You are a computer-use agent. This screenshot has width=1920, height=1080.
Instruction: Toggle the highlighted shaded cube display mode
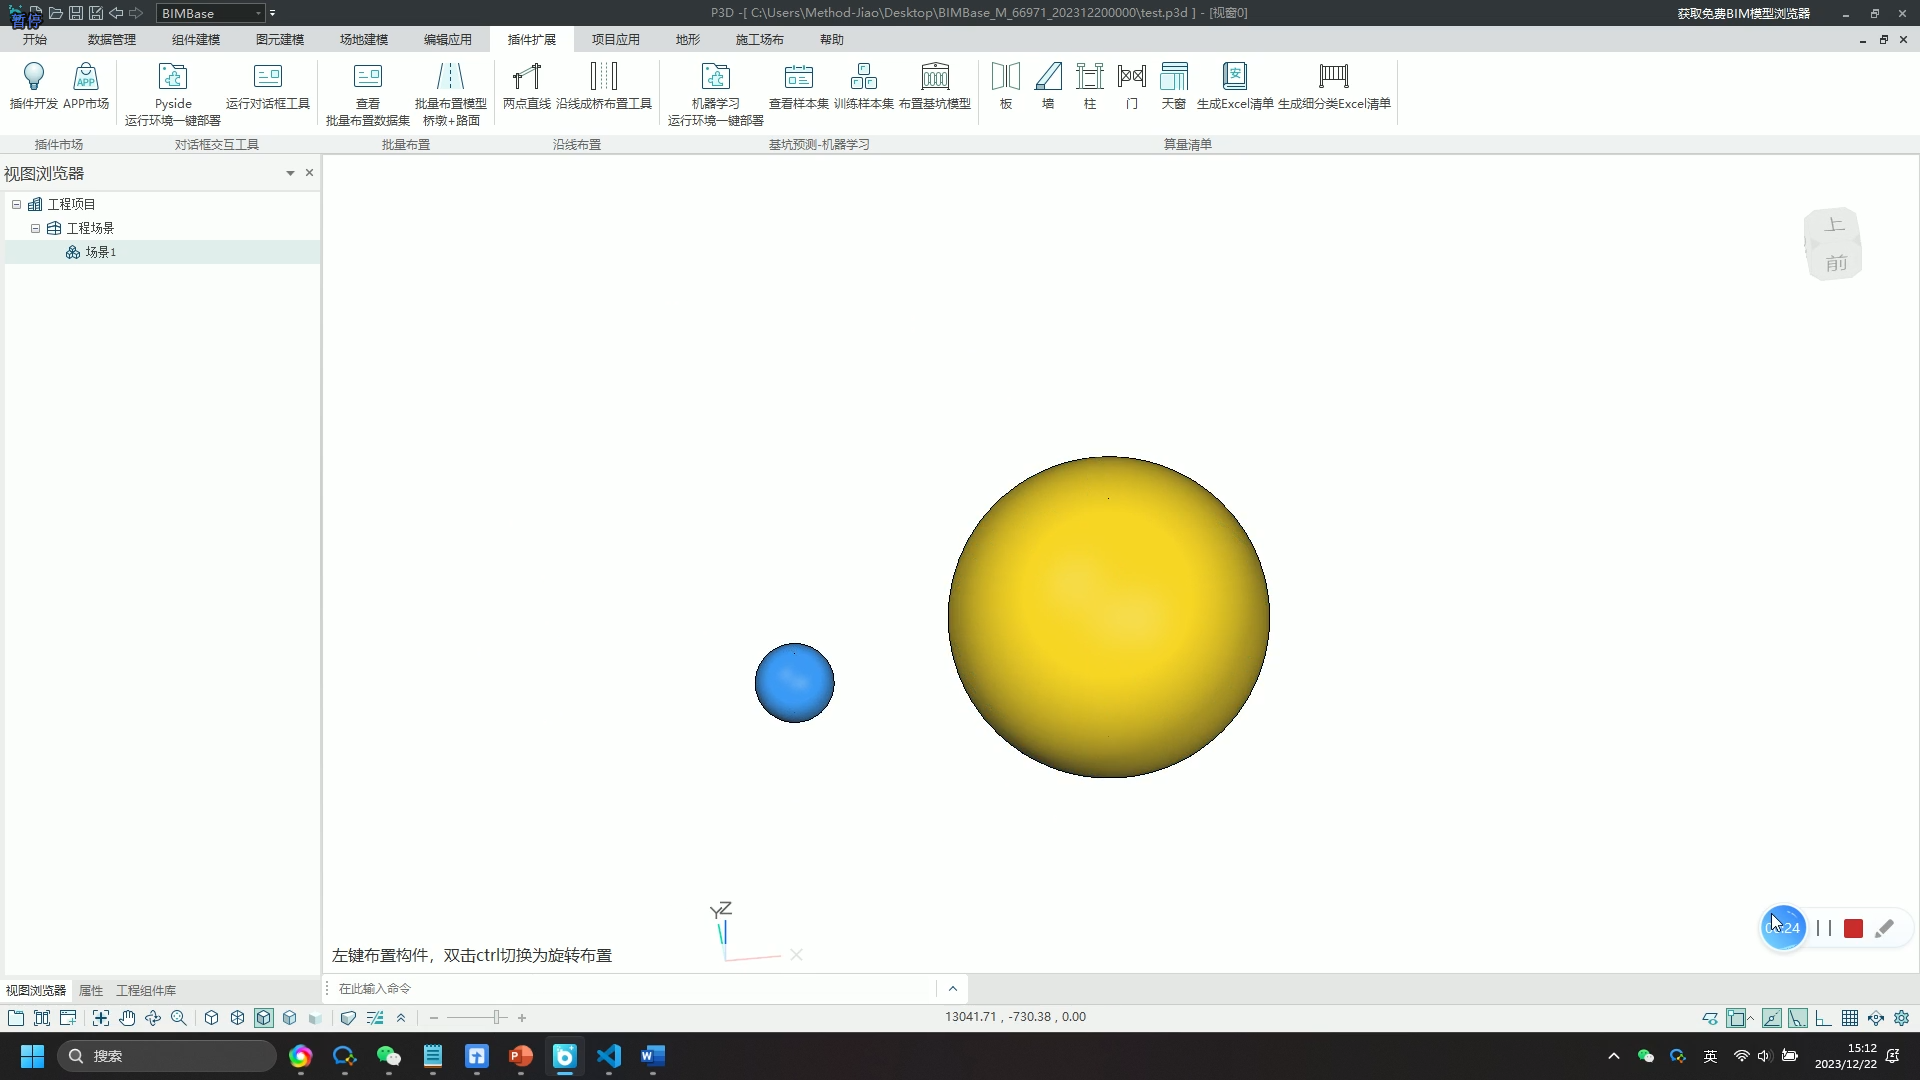click(264, 1018)
